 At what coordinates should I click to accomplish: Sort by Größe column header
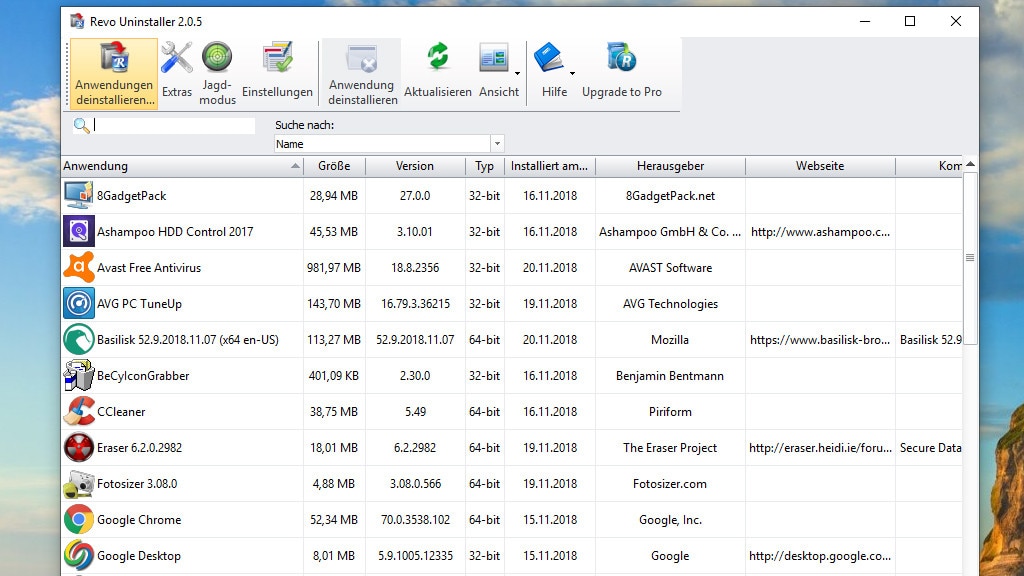click(334, 166)
